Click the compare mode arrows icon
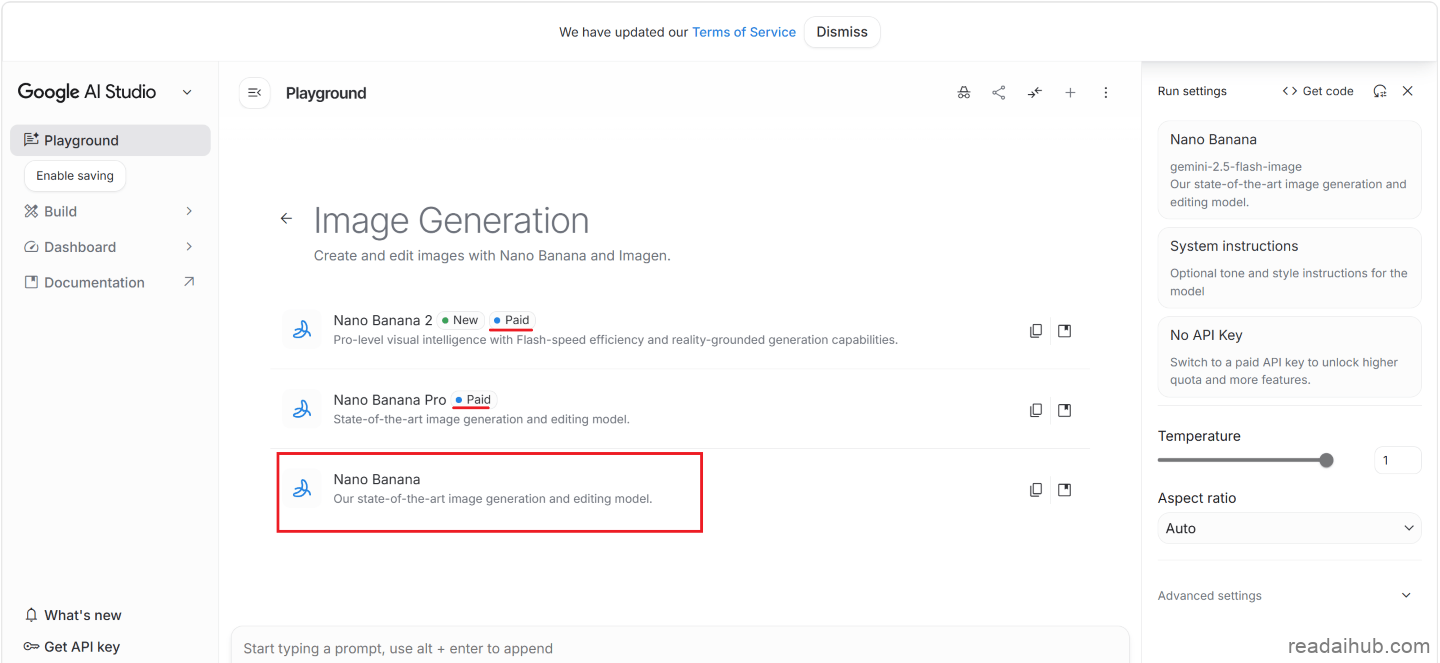Screen dimensions: 1440x663 tap(1034, 92)
